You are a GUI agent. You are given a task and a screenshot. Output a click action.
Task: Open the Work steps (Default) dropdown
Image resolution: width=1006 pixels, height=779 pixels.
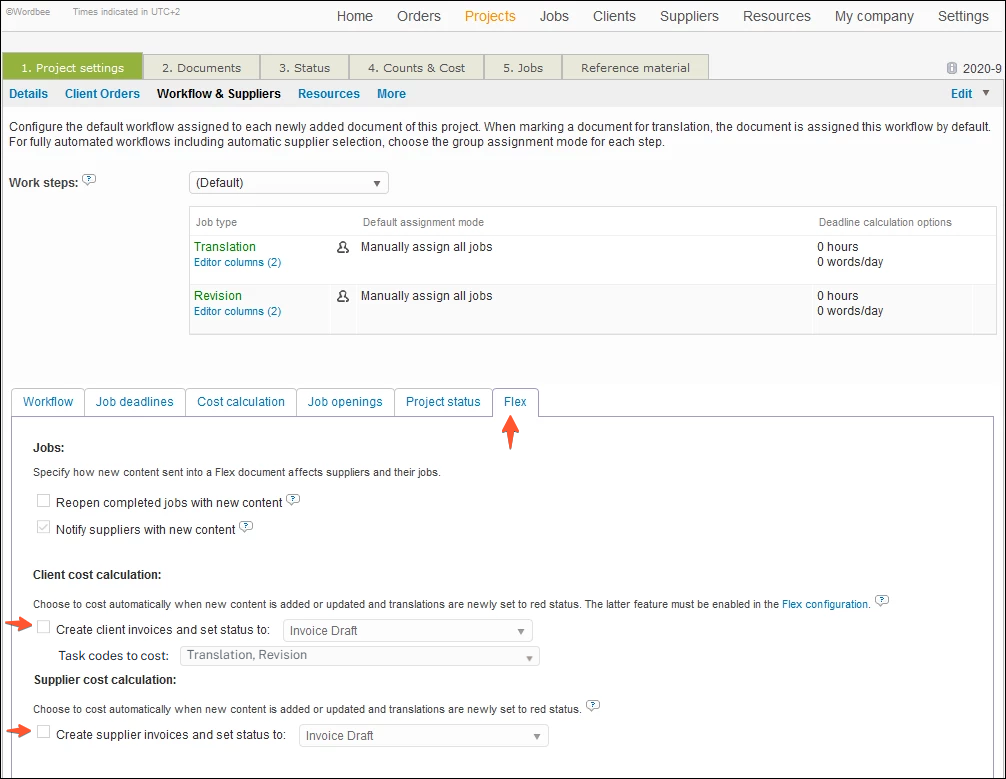point(288,183)
